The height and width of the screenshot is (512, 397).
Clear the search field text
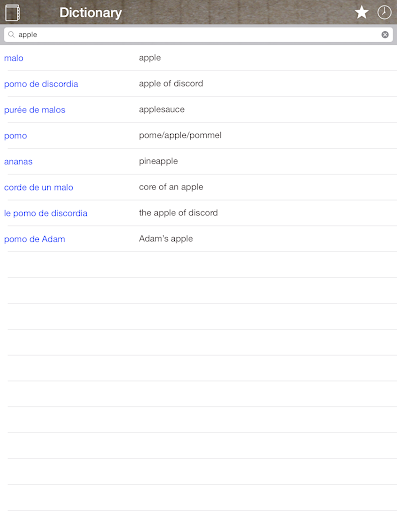tap(385, 35)
